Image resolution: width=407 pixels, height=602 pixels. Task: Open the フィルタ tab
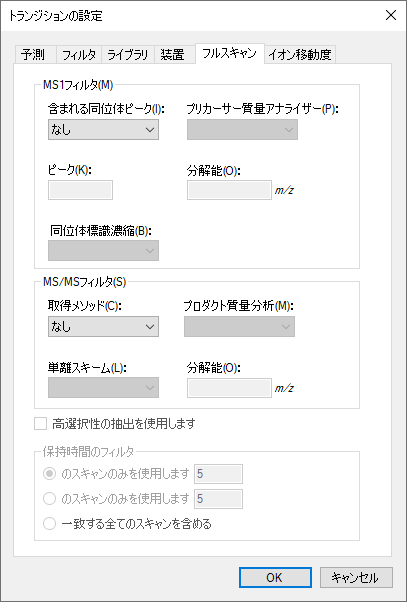tap(79, 55)
